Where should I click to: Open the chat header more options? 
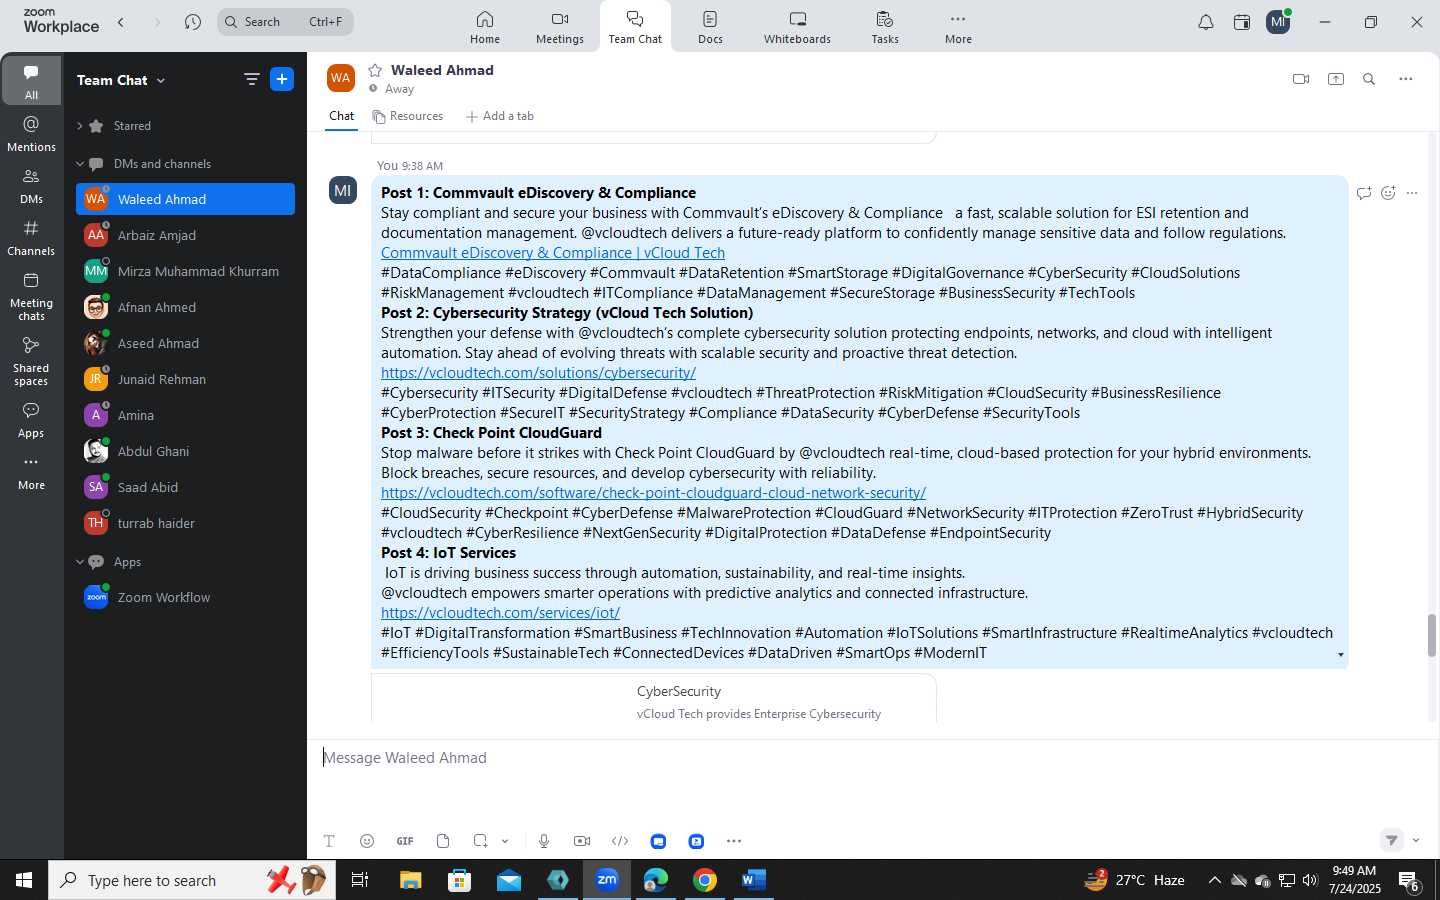(1405, 79)
